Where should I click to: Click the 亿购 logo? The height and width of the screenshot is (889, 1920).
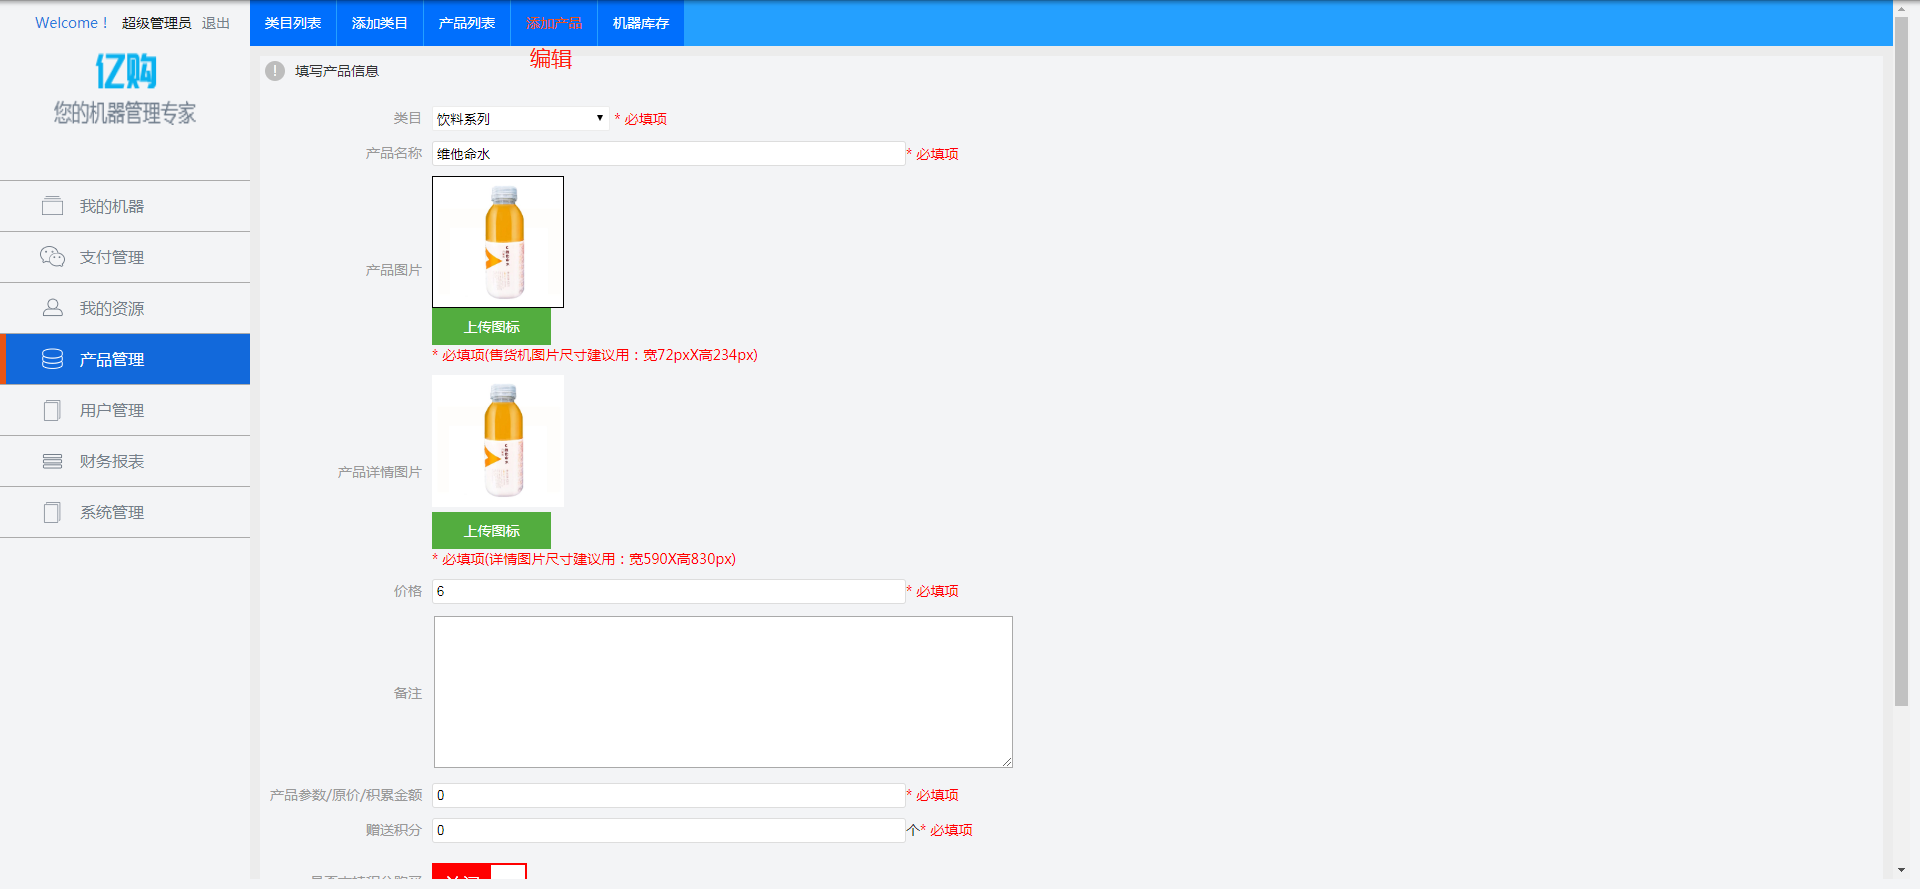pos(125,71)
